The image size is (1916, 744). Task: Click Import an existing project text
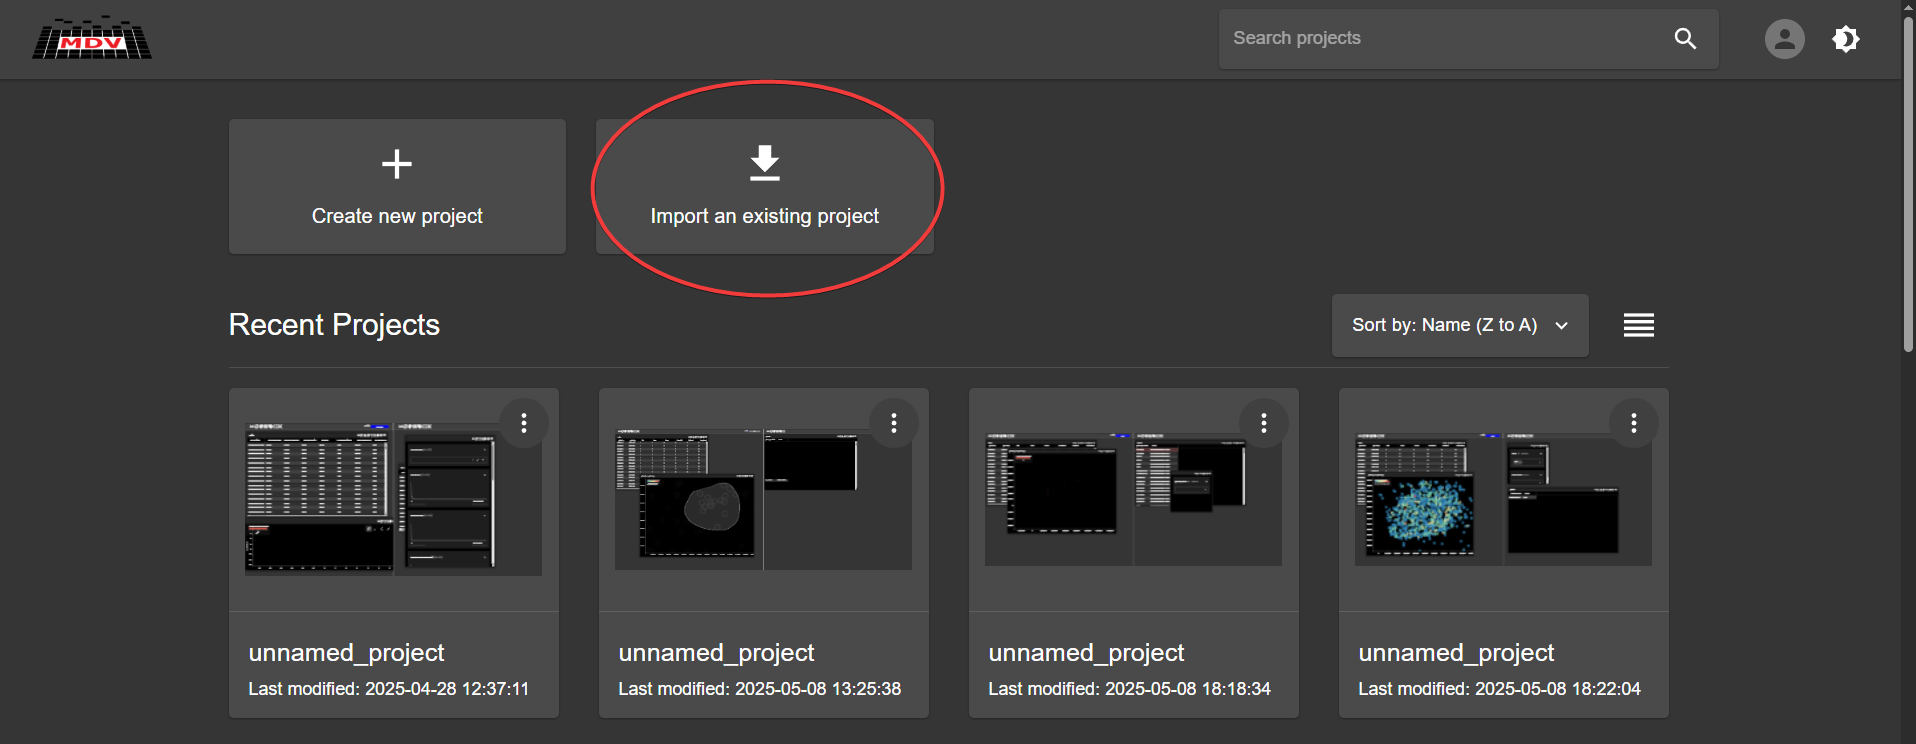[x=764, y=216]
